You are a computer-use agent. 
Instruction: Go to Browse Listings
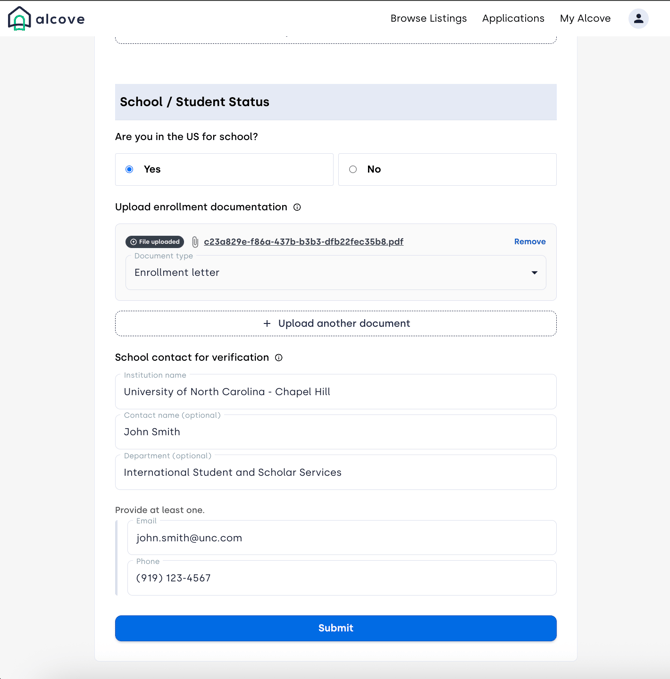[x=428, y=19]
